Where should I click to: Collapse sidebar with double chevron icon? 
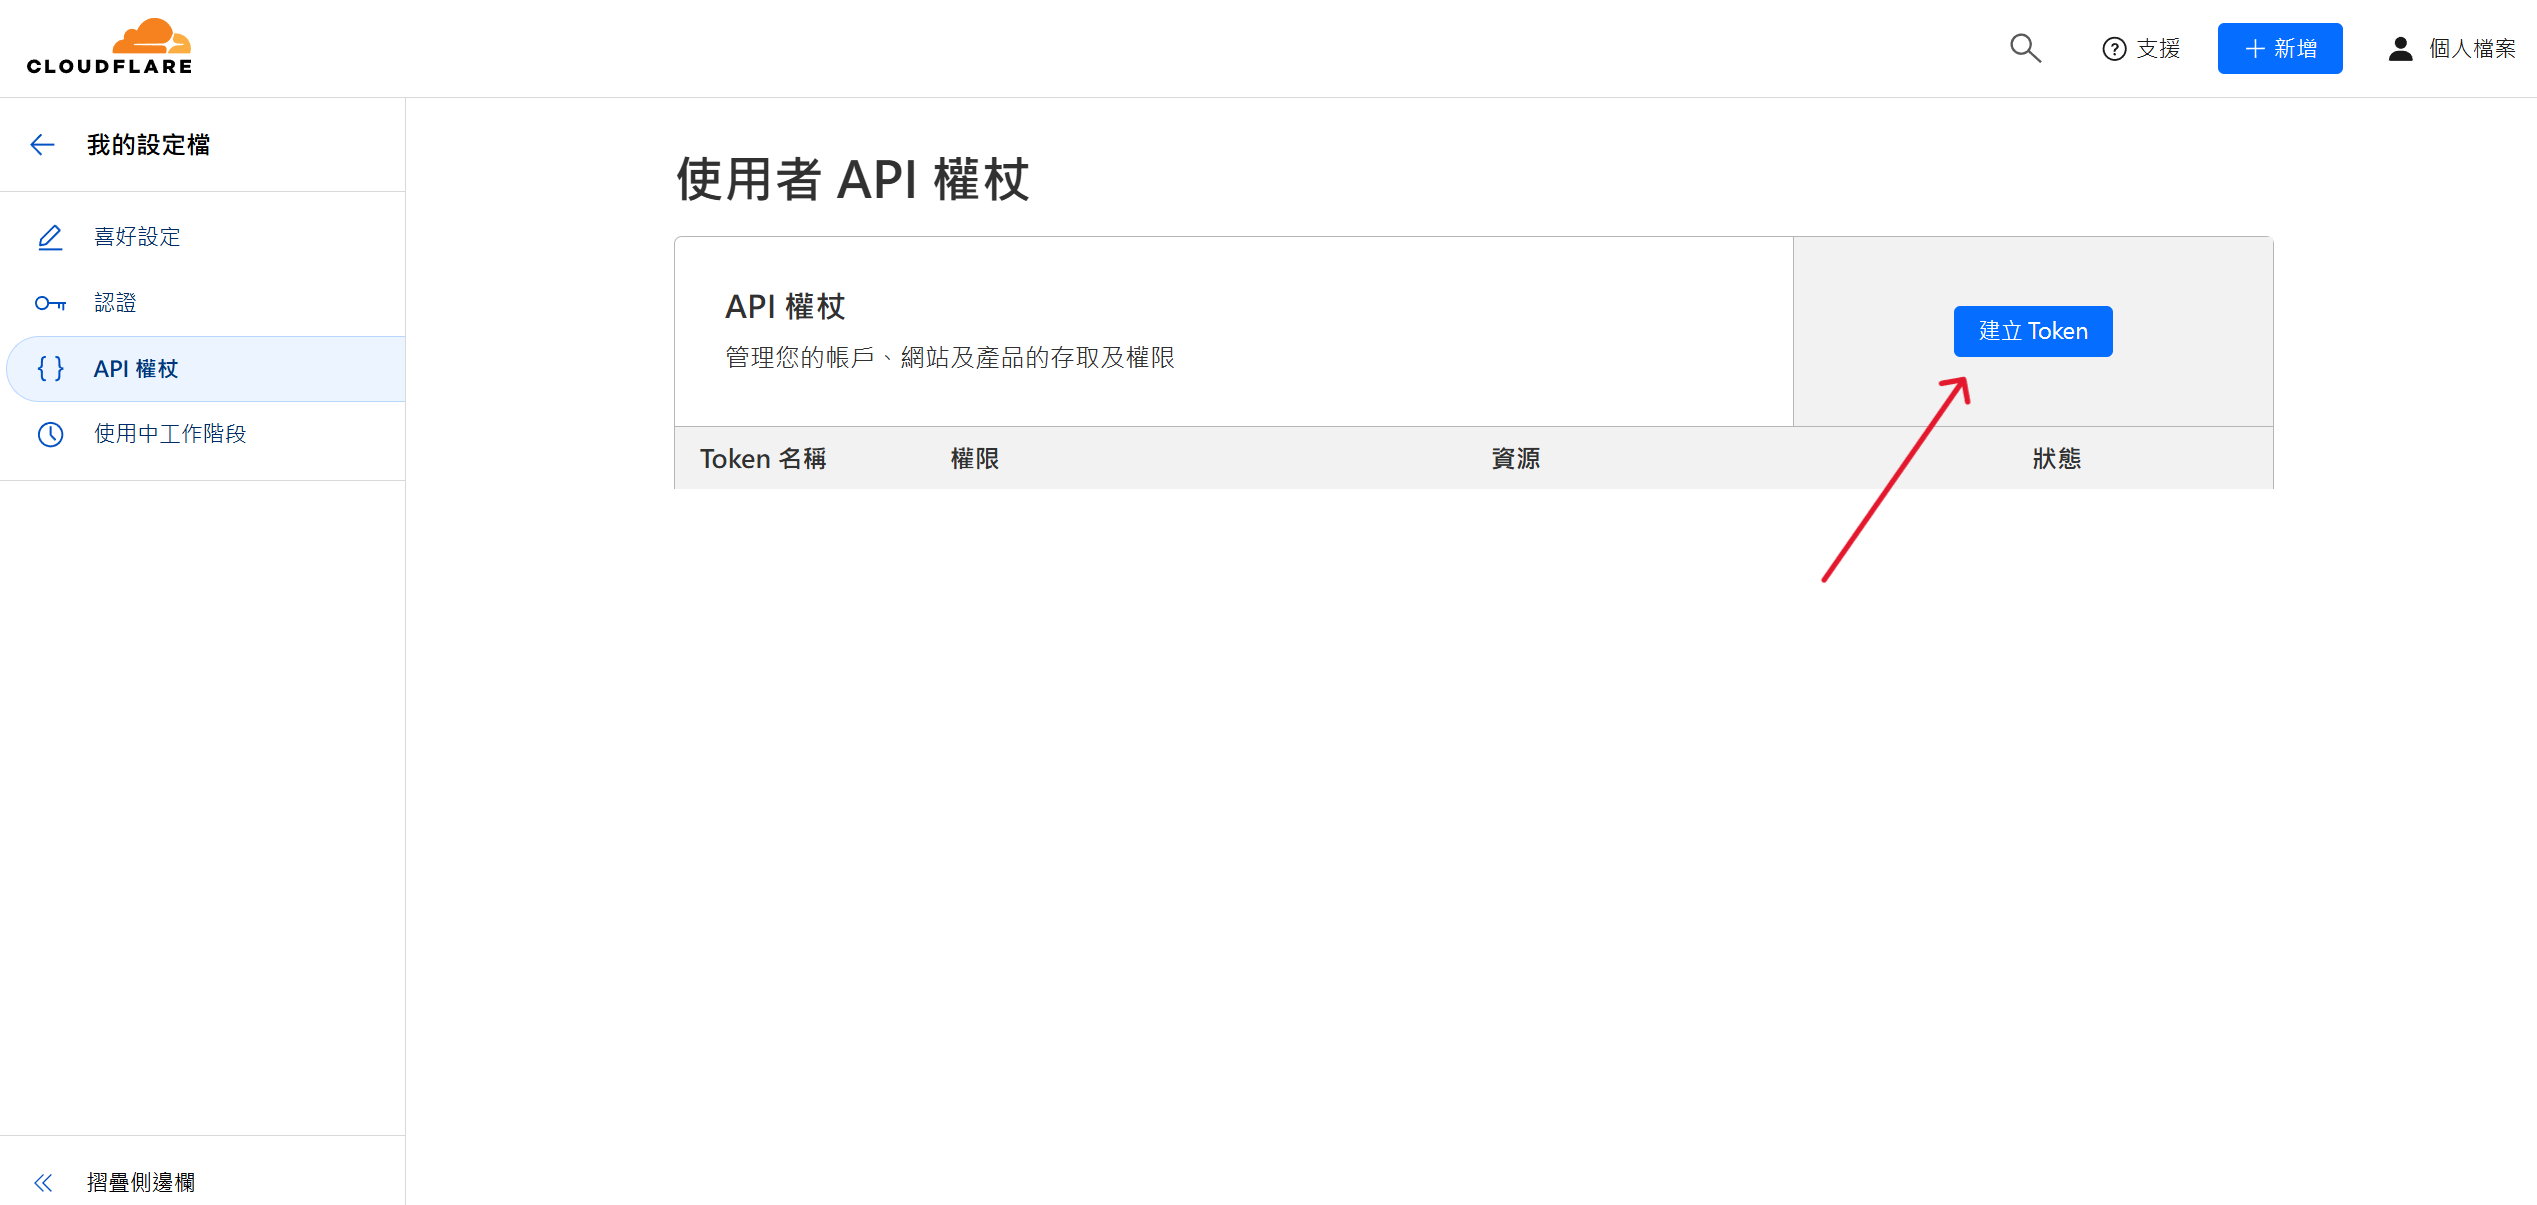pos(43,1183)
